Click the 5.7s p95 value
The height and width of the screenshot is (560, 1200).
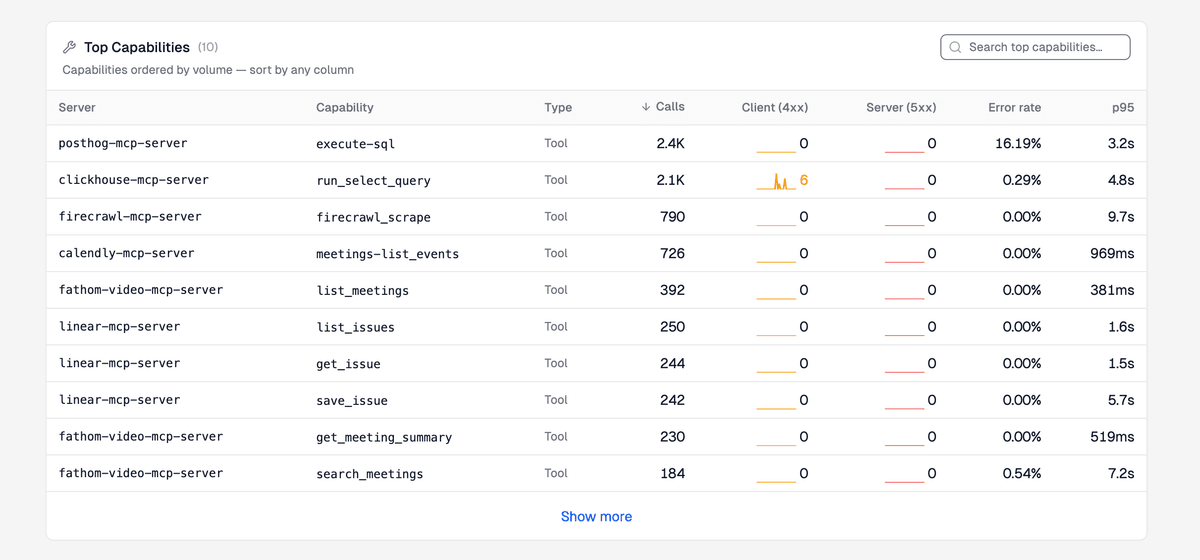pyautogui.click(x=1121, y=399)
